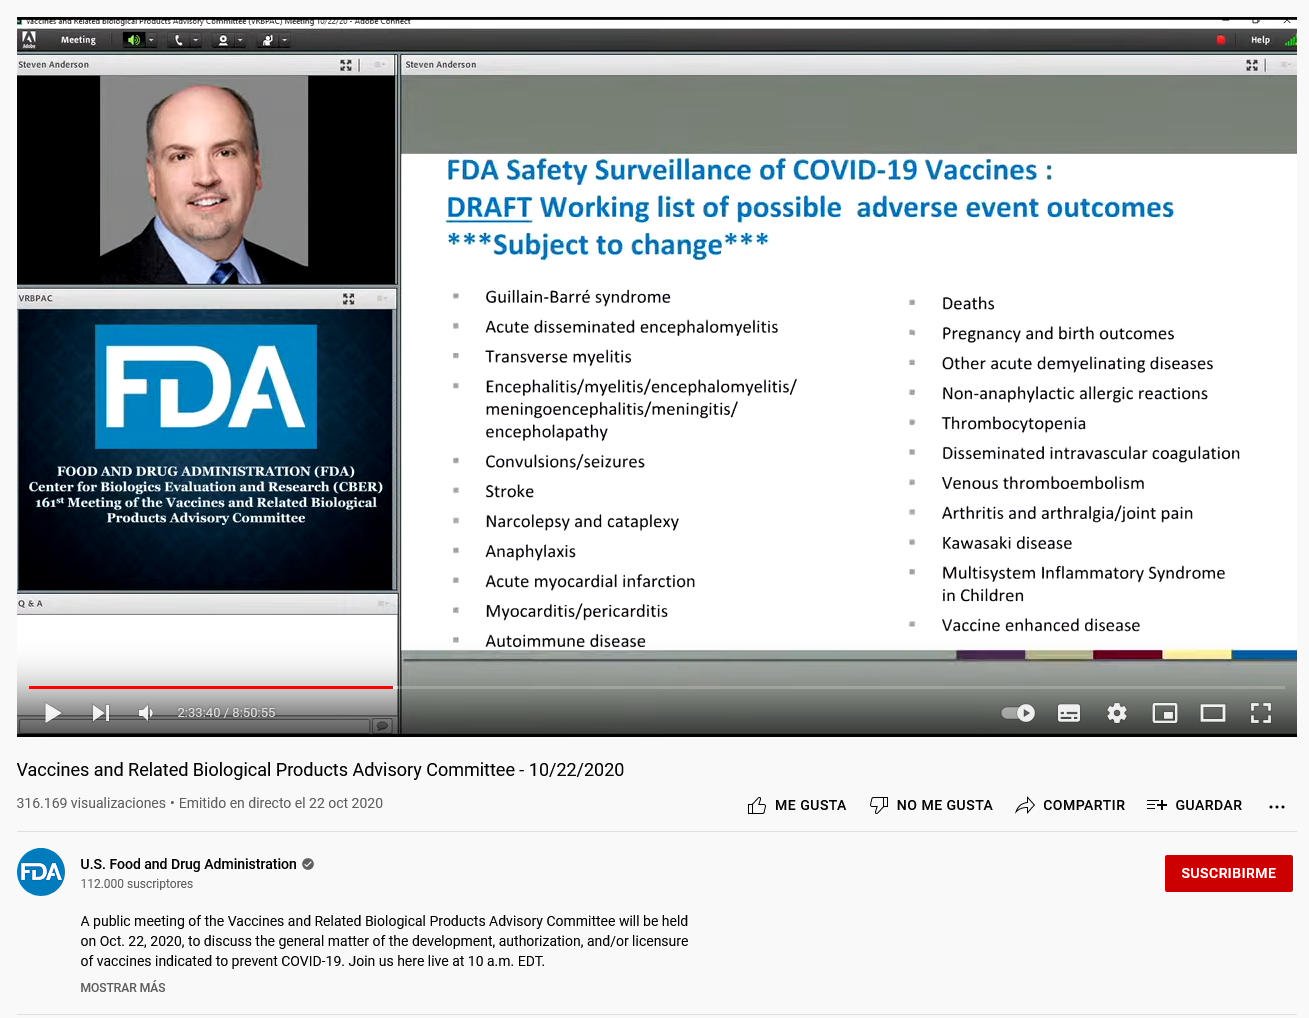This screenshot has height=1018, width=1309.
Task: Open more actions three-dot menu
Action: pyautogui.click(x=1276, y=806)
